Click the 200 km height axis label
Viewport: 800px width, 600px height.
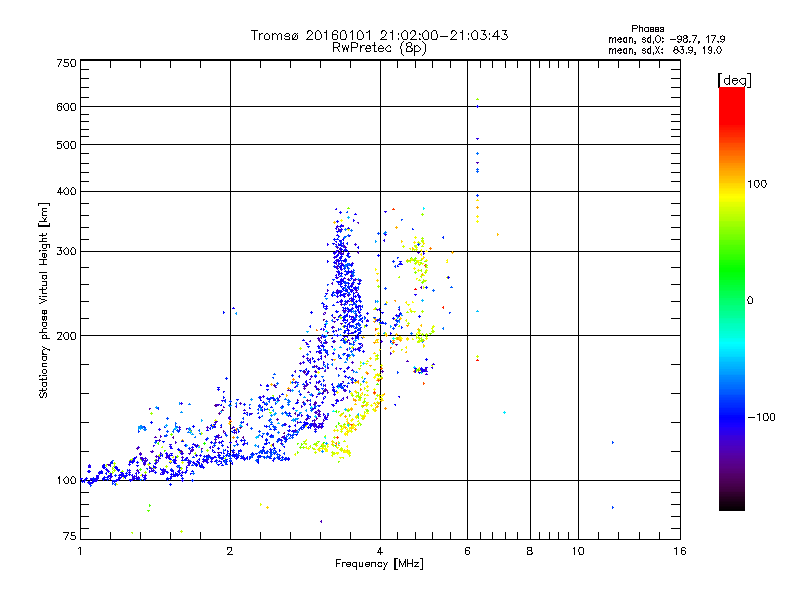[66, 336]
